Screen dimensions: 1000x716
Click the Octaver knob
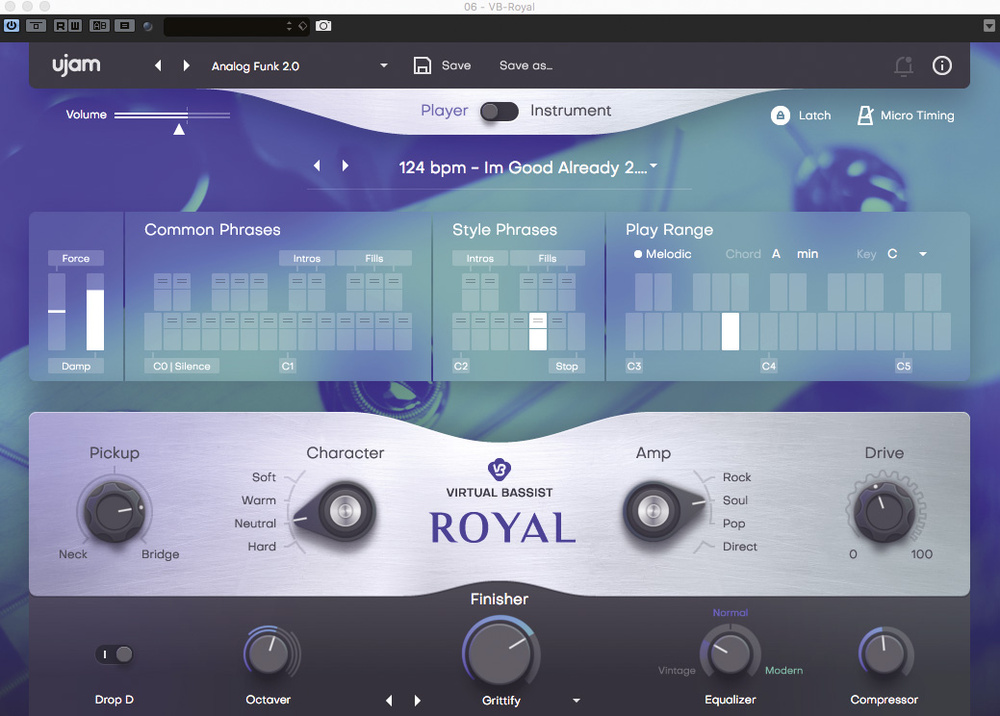pos(268,654)
